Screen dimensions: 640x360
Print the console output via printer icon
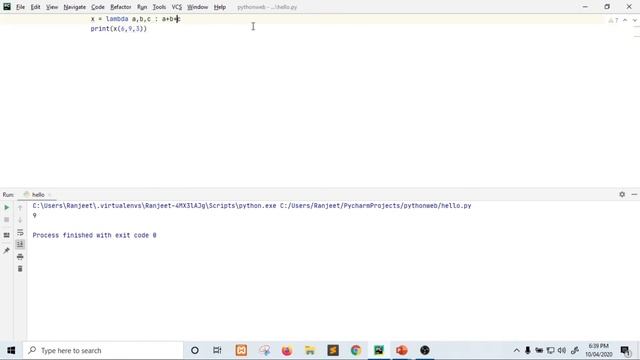tap(20, 257)
